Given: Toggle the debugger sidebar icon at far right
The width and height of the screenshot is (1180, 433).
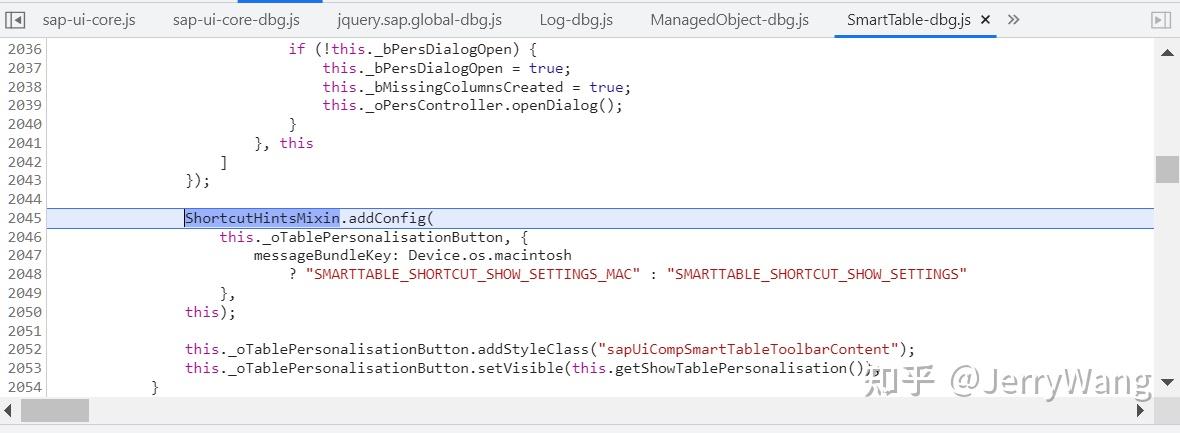Looking at the screenshot, I should pyautogui.click(x=1161, y=20).
